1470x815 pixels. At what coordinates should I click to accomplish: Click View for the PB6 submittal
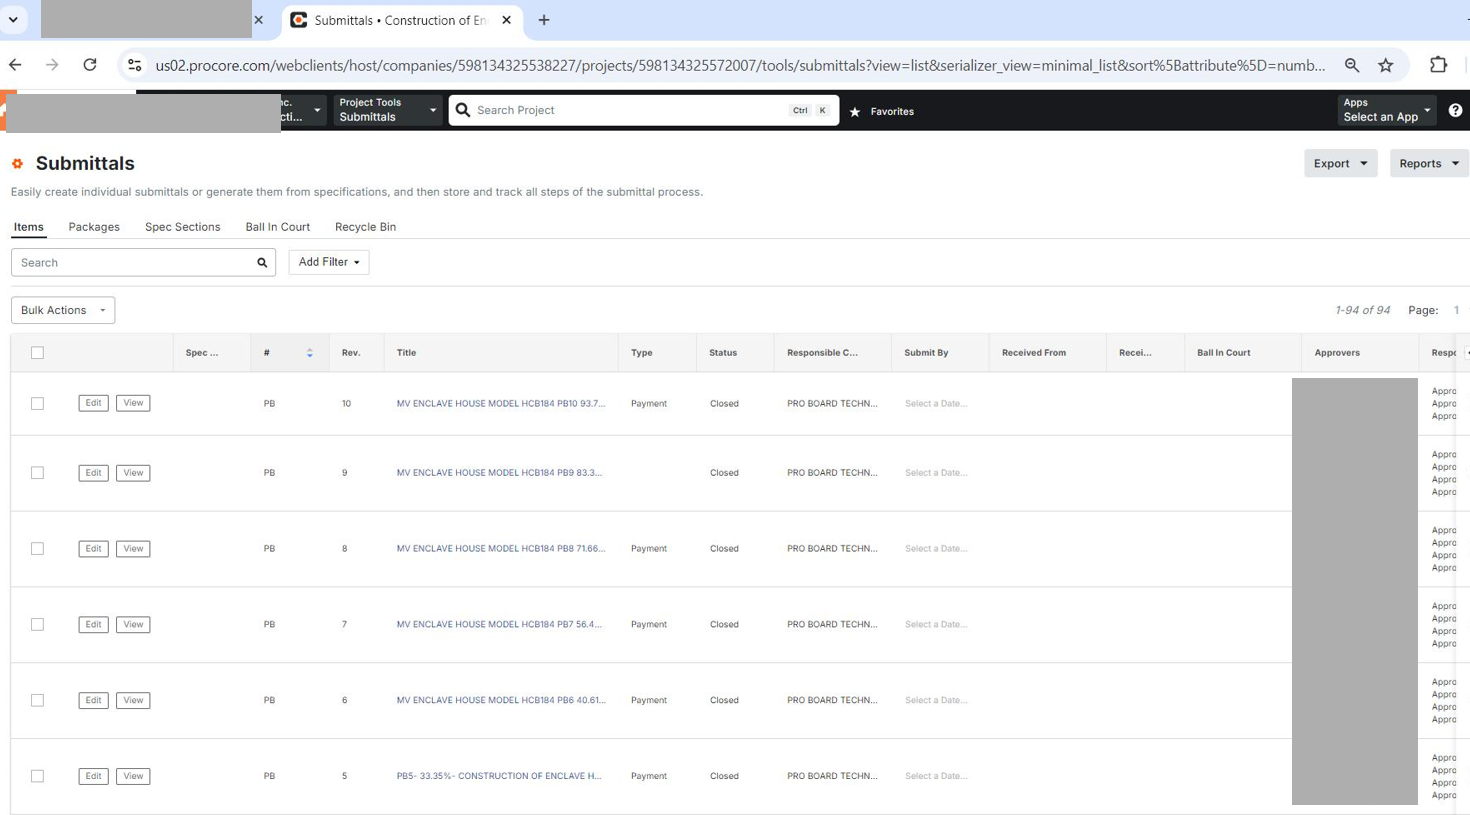[133, 701]
